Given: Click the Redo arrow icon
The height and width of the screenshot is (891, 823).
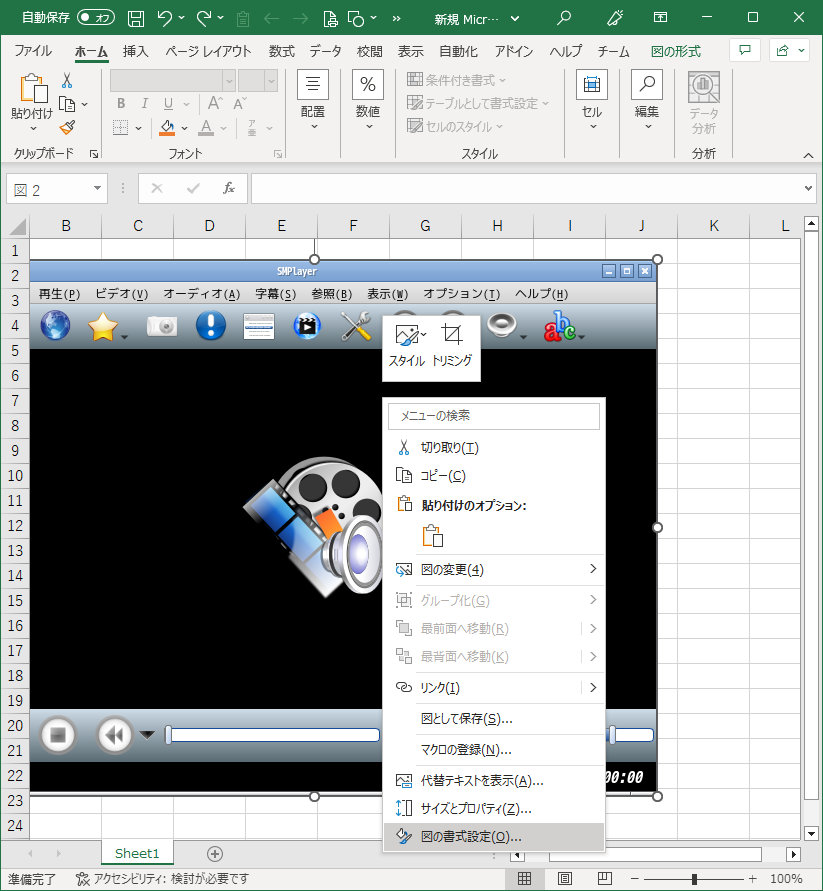Looking at the screenshot, I should [x=204, y=18].
